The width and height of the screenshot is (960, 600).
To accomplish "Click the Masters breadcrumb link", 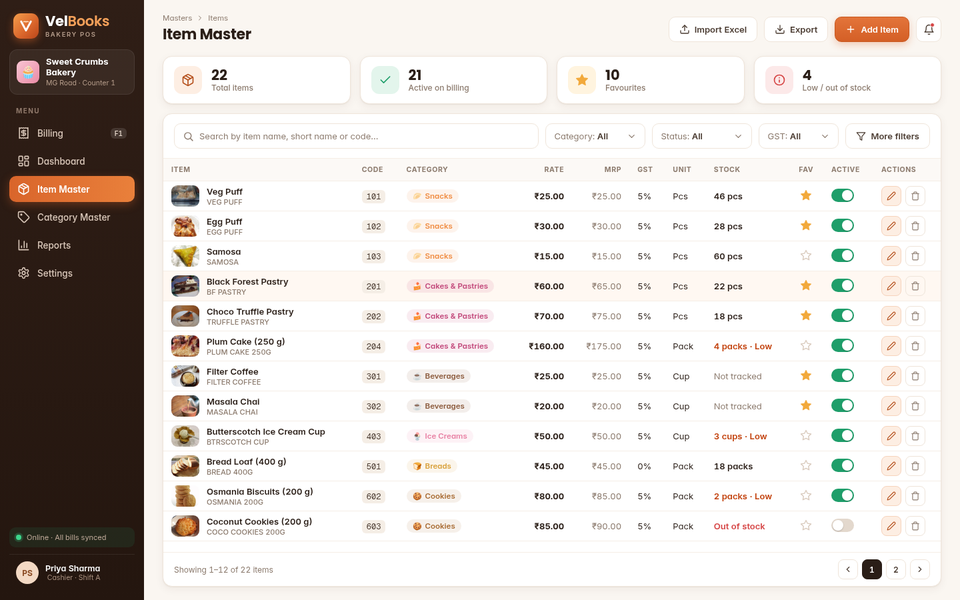I will point(177,18).
